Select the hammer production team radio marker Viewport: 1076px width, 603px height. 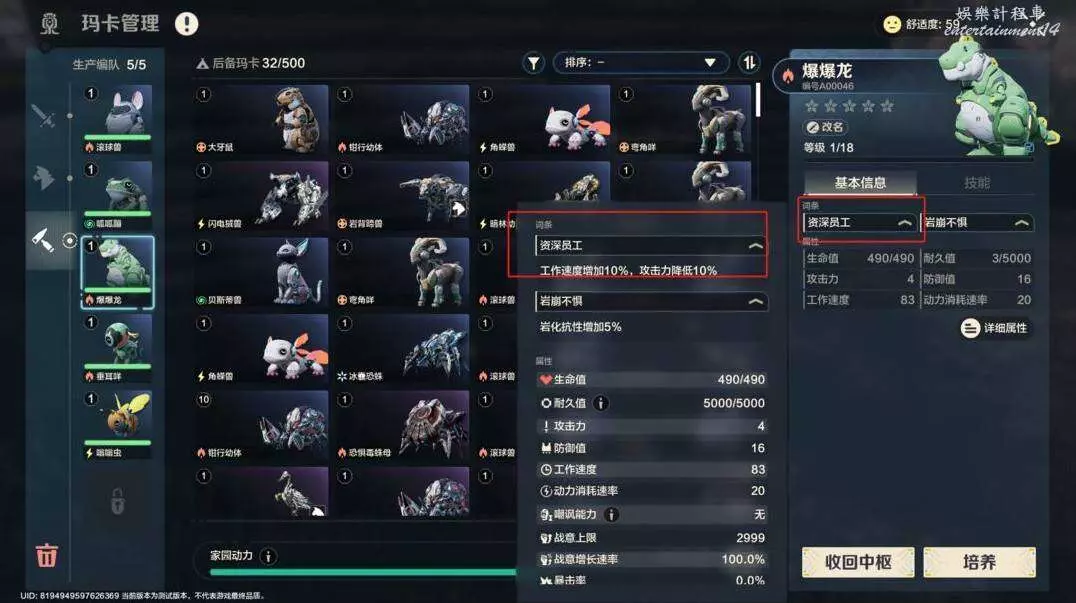coord(69,241)
